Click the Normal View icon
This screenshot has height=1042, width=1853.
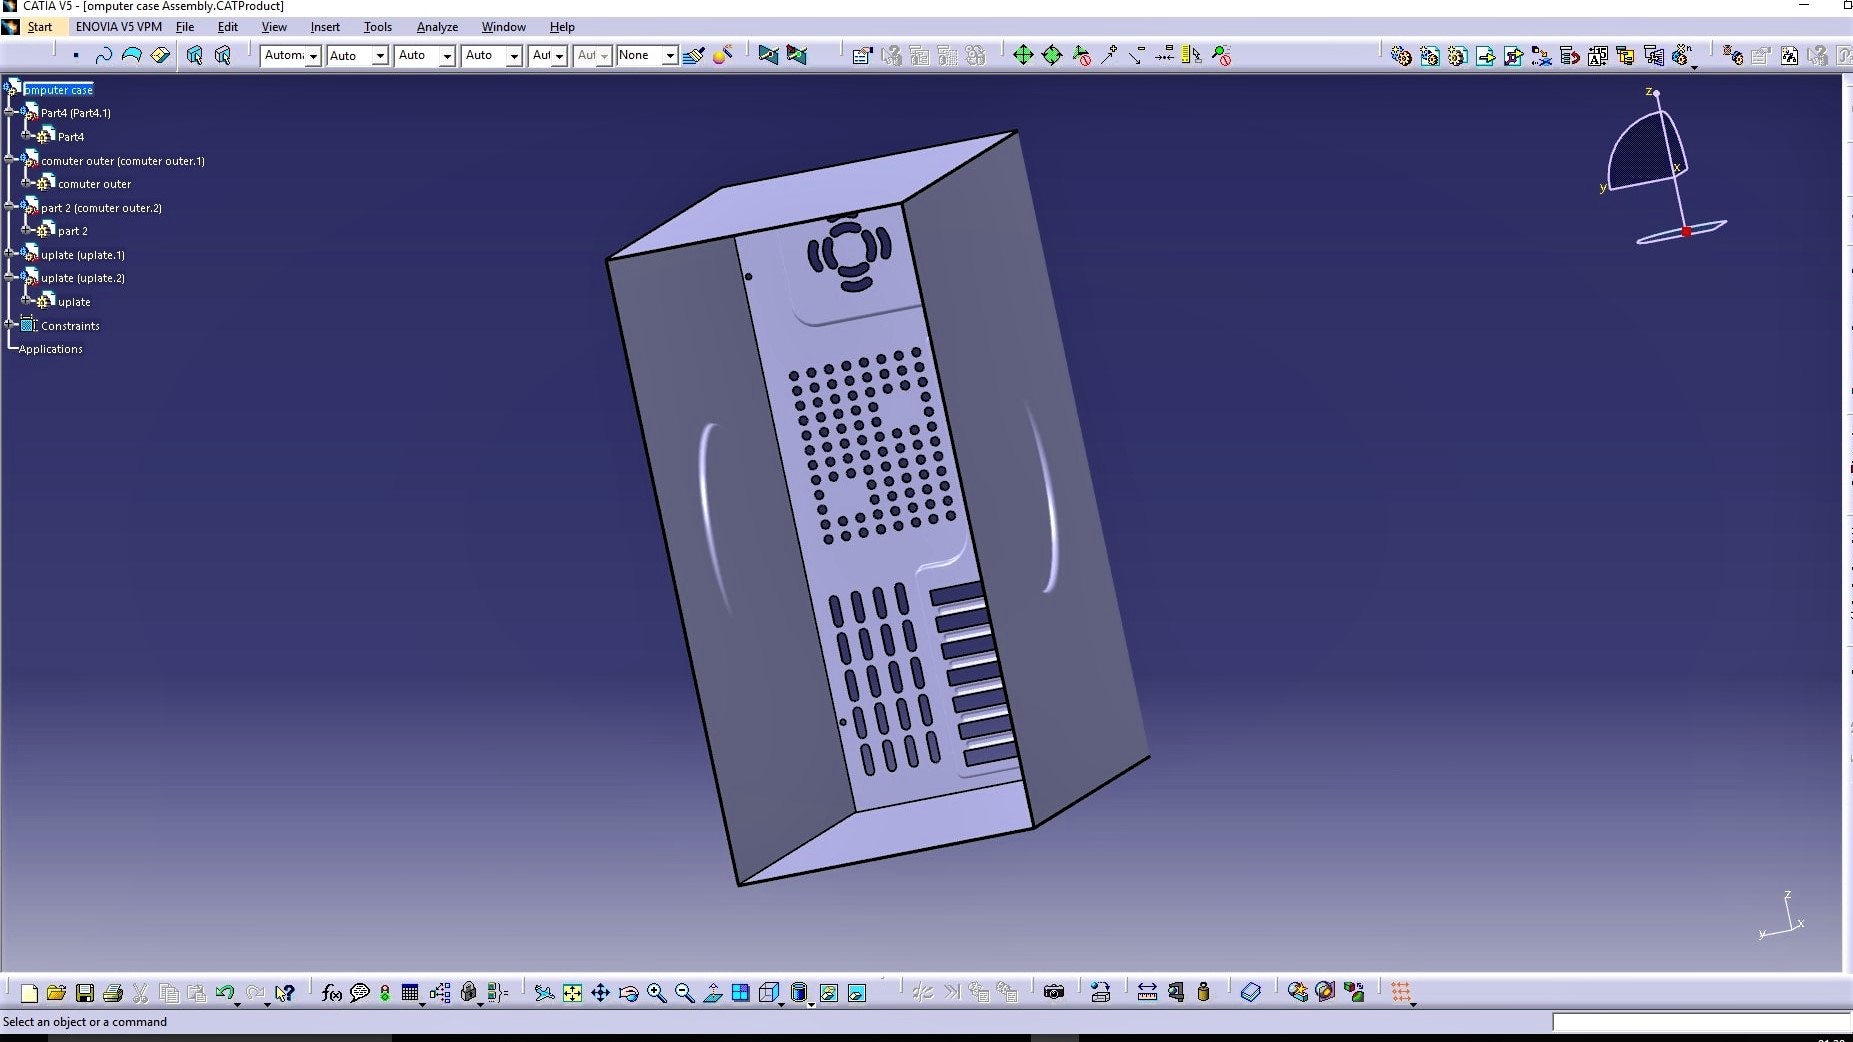(712, 993)
